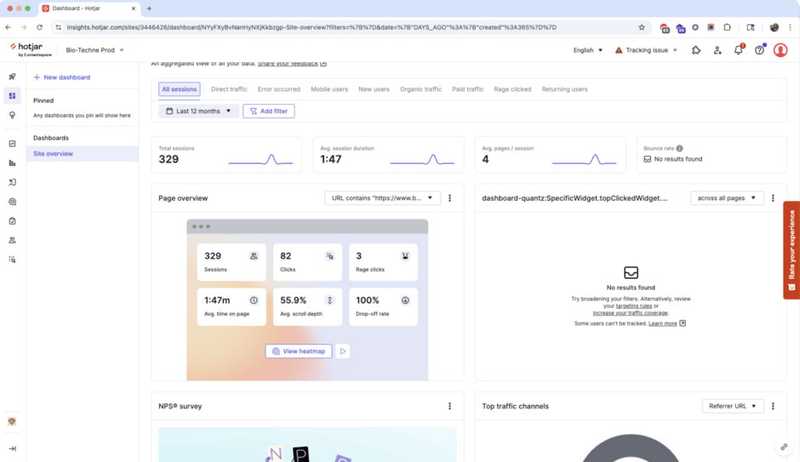Screen dimensions: 800x462
Task: Open the Referrer URL dropdown
Action: coord(732,406)
